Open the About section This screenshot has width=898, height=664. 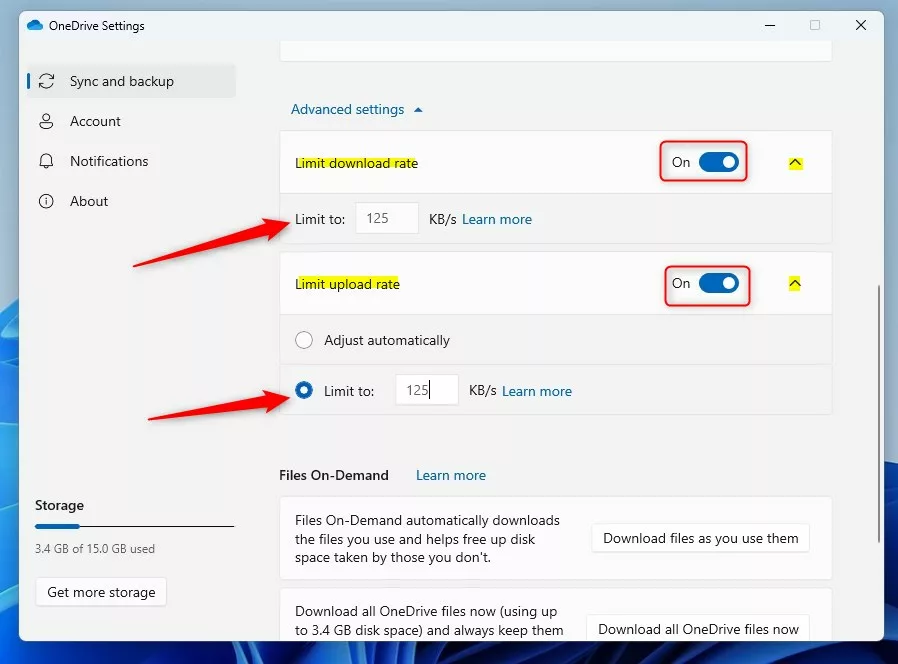[x=131, y=201]
